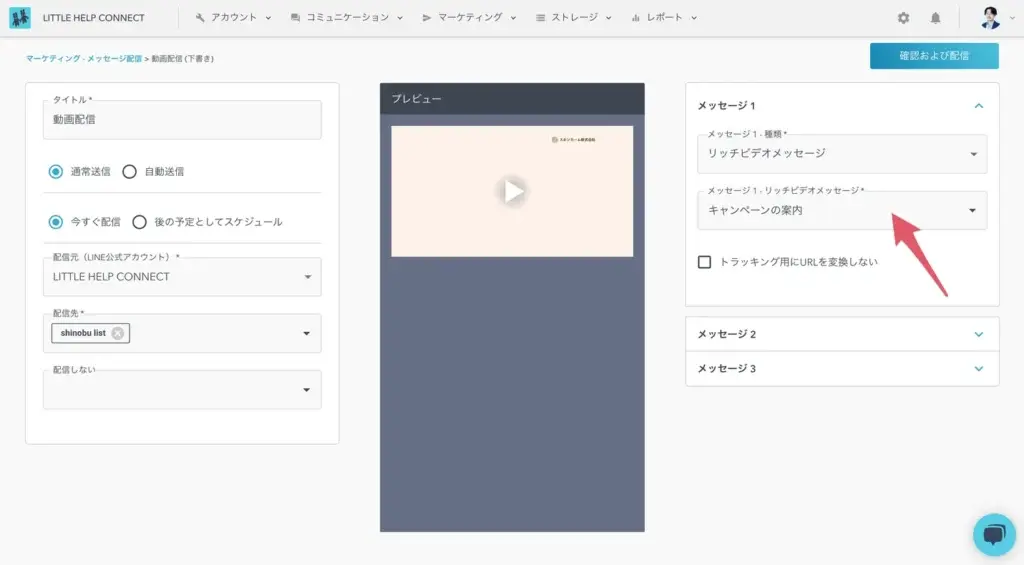1024x565 pixels.
Task: Follow the マーケティング - メッセージ配信 breadcrumb link
Action: pyautogui.click(x=84, y=59)
